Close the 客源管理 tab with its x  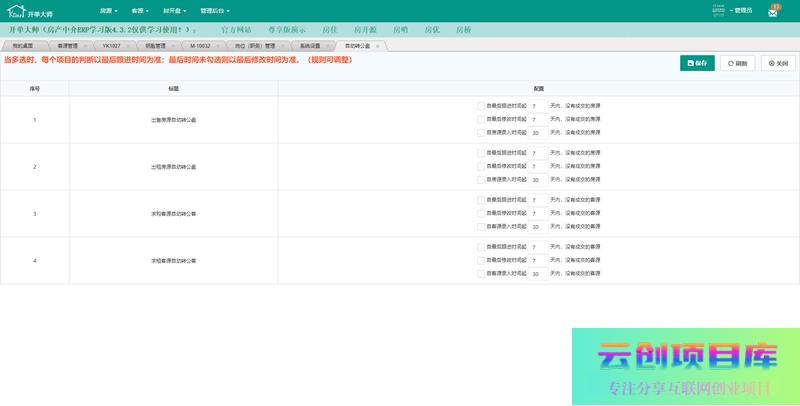tap(84, 46)
